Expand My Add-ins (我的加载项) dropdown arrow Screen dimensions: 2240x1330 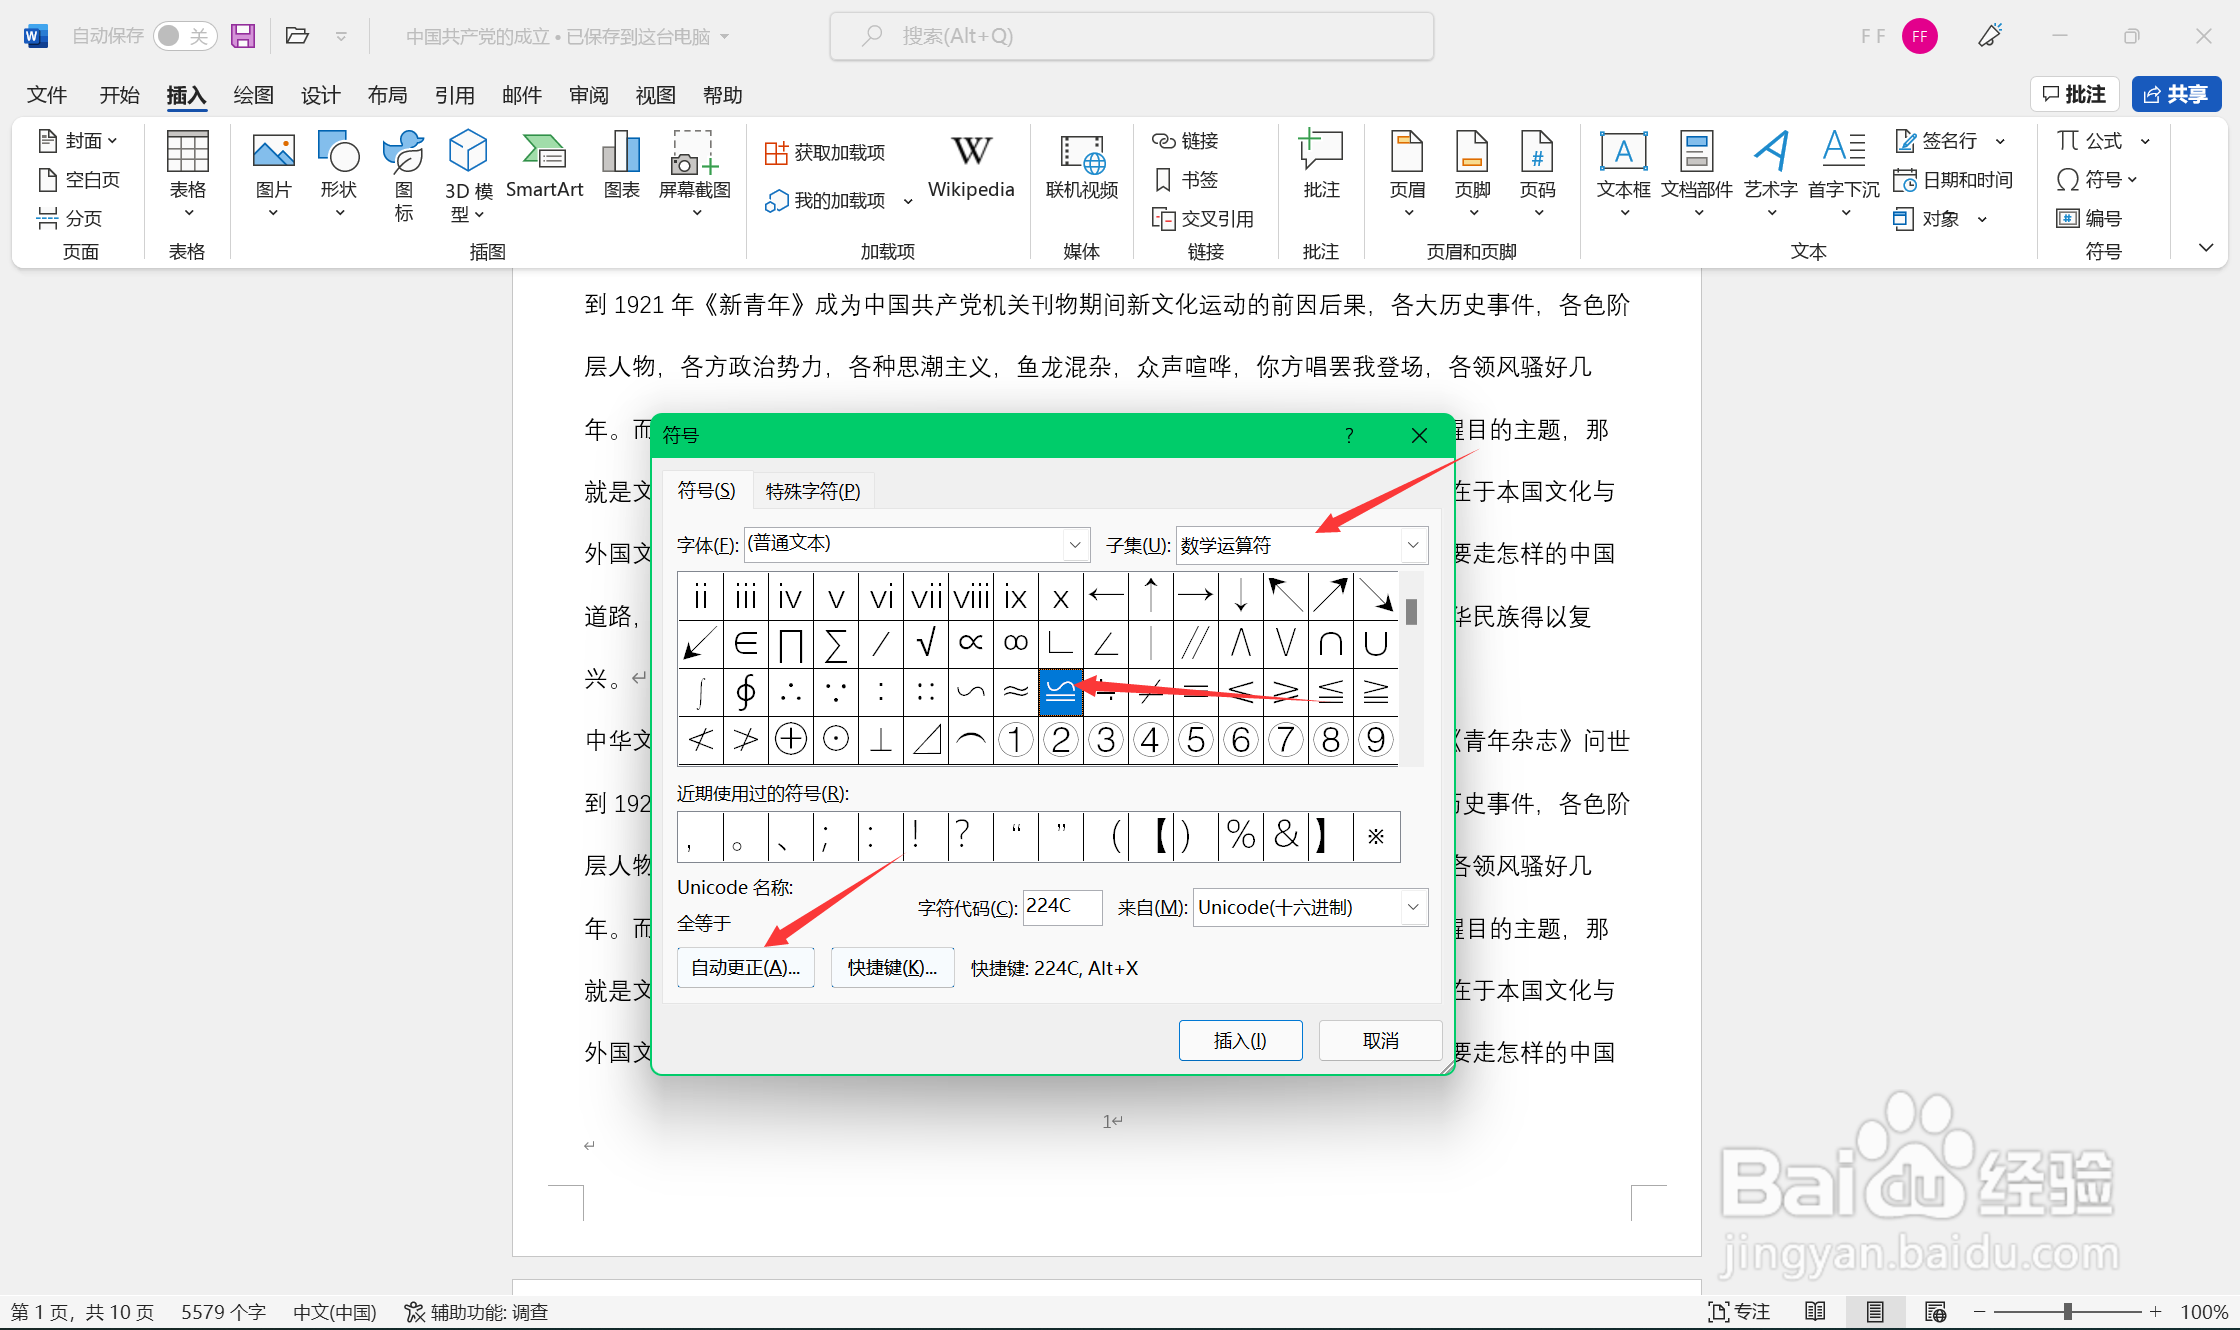(x=908, y=201)
